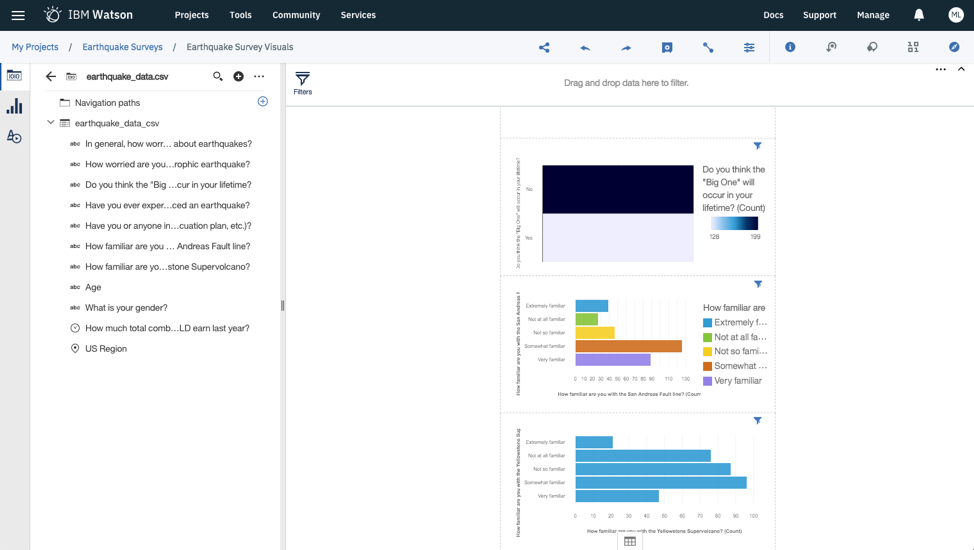974x550 pixels.
Task: Collapse the earthquake_data_csv tree node
Action: point(51,123)
